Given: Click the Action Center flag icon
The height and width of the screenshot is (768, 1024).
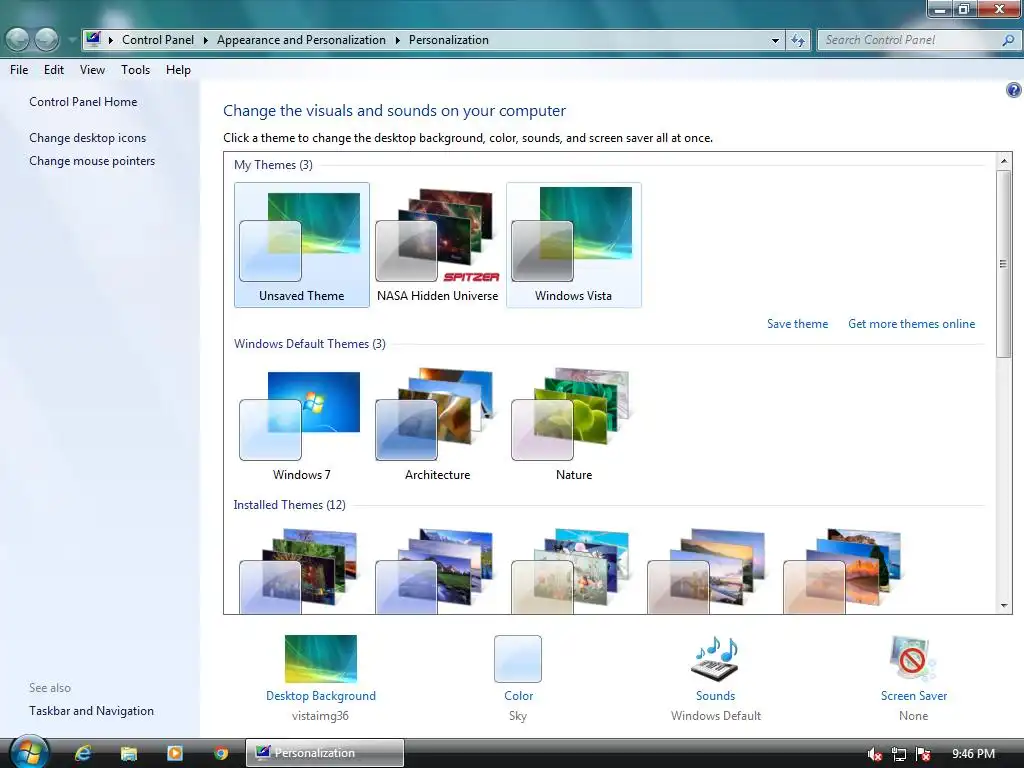Looking at the screenshot, I should [x=923, y=754].
